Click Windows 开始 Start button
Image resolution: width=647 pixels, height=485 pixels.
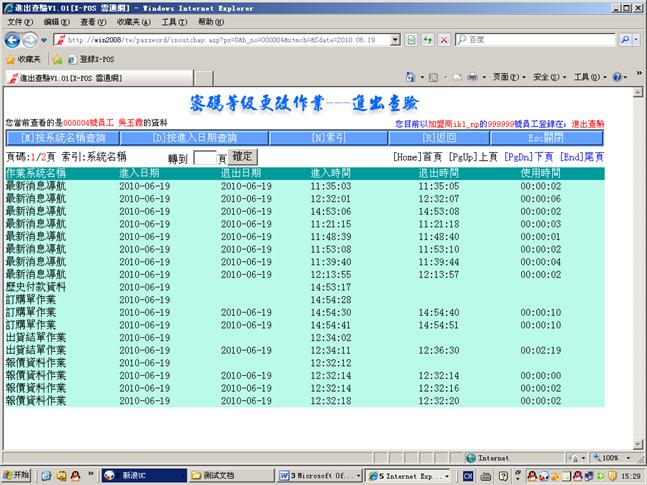[x=18, y=474]
